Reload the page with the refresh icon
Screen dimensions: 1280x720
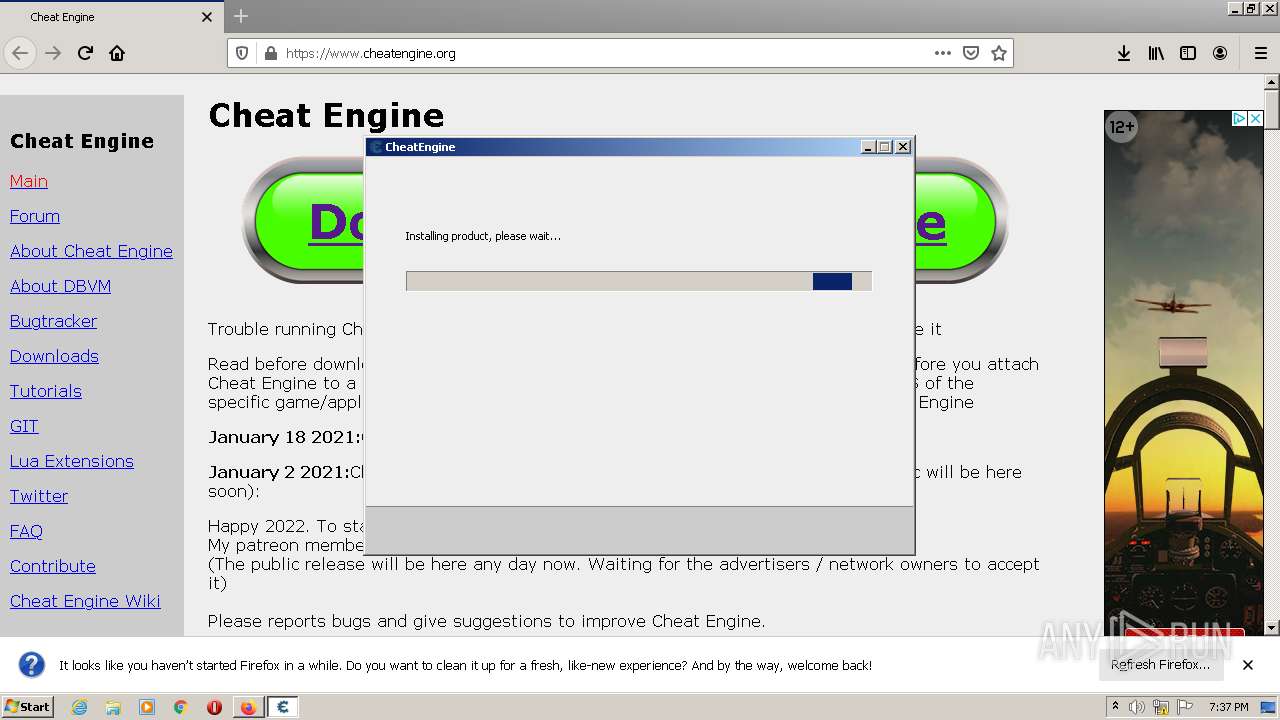pos(85,53)
